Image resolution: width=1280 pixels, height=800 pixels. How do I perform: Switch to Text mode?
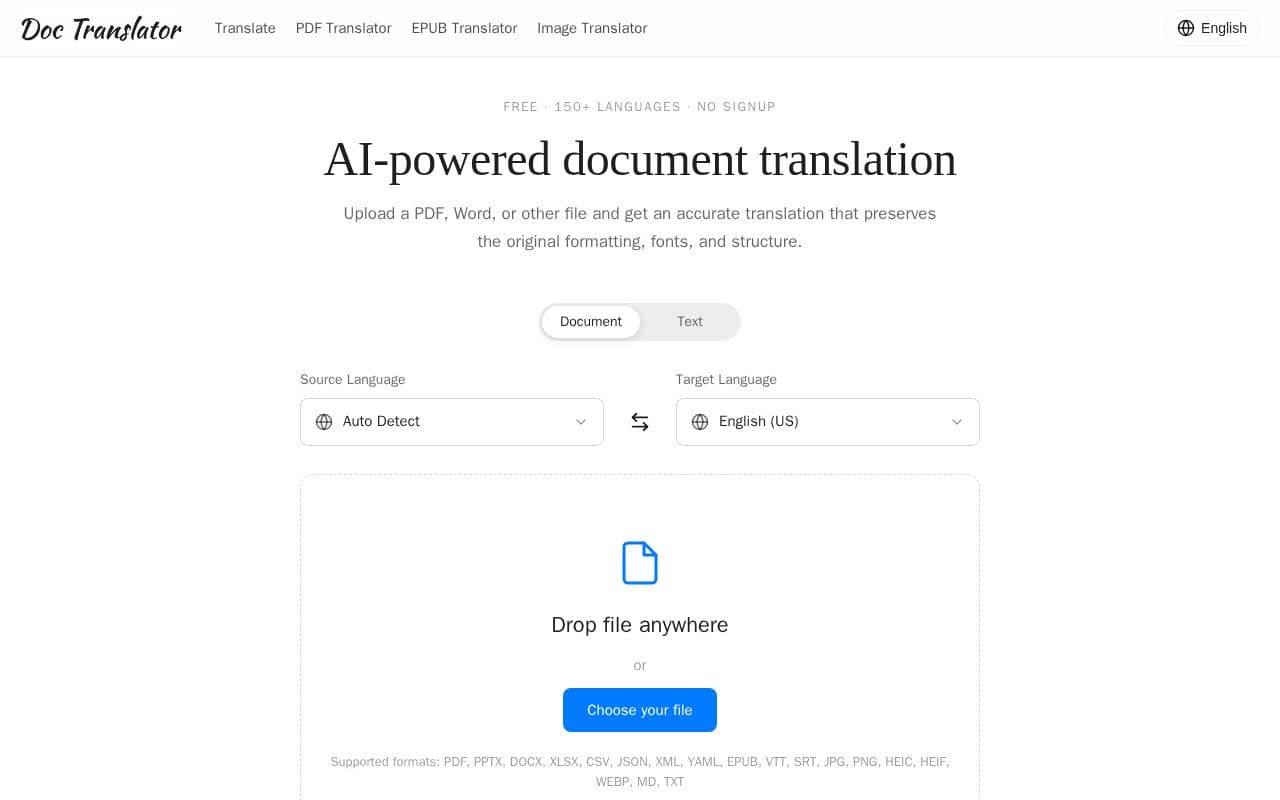tap(690, 322)
